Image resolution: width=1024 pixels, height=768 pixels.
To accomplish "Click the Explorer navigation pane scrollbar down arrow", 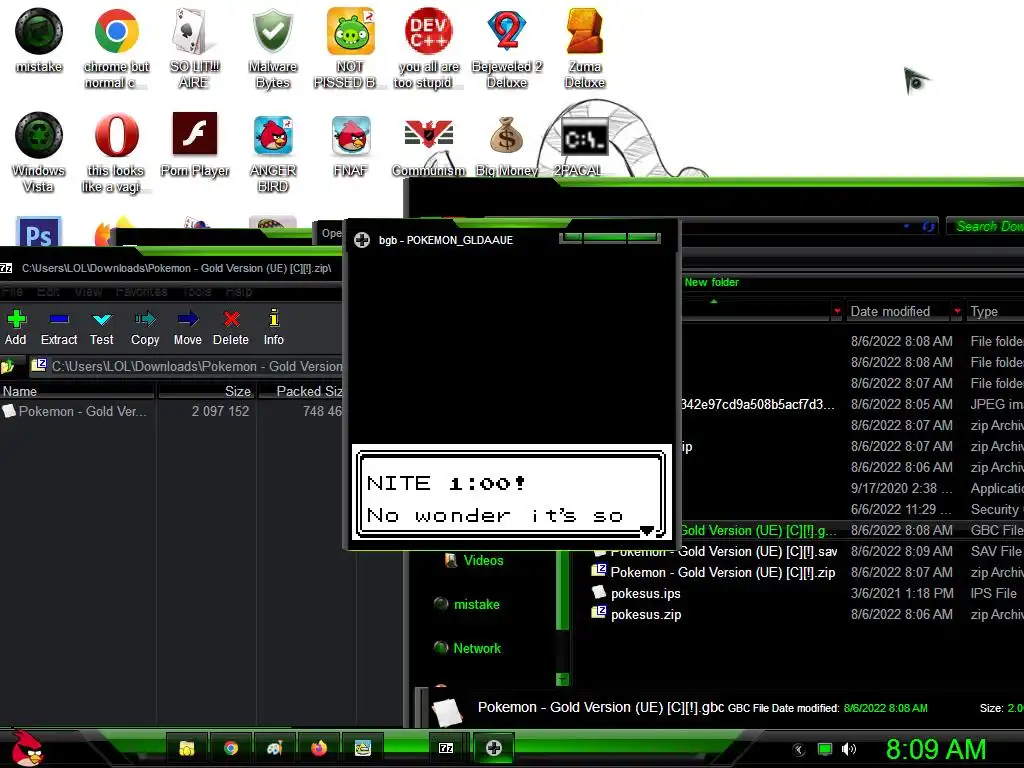I will 562,679.
